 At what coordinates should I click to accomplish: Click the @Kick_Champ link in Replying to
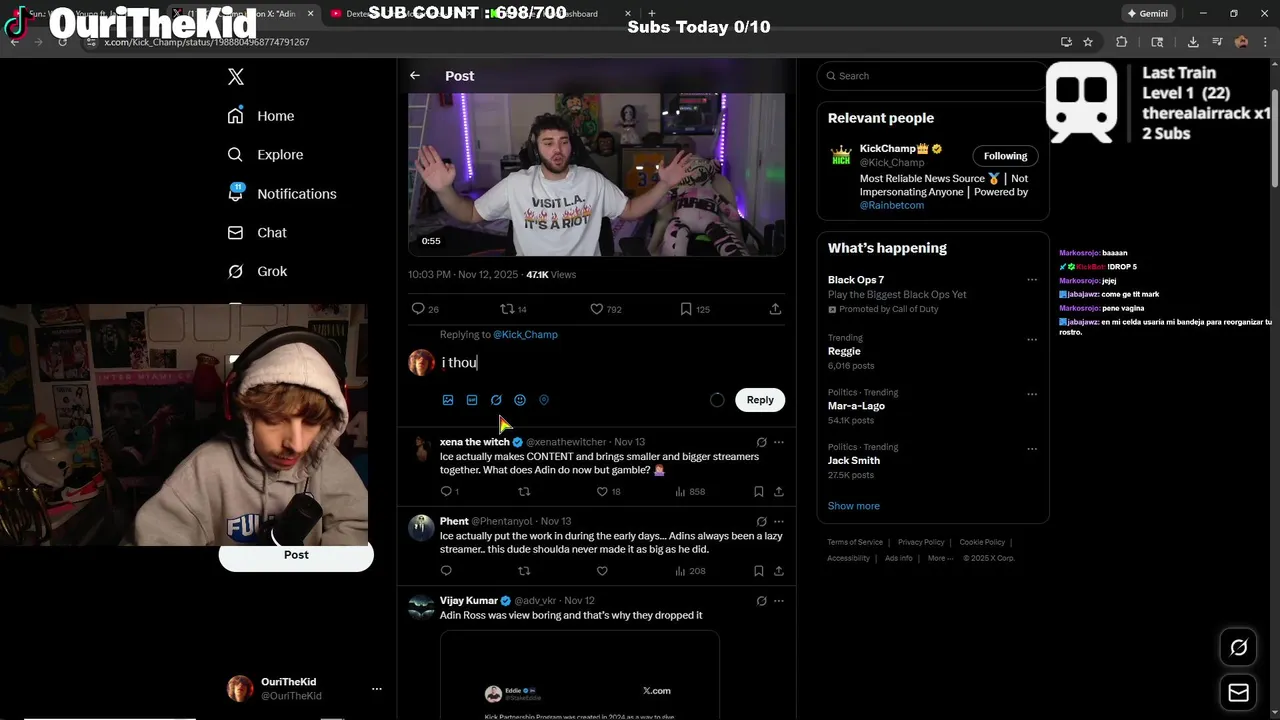coord(525,335)
